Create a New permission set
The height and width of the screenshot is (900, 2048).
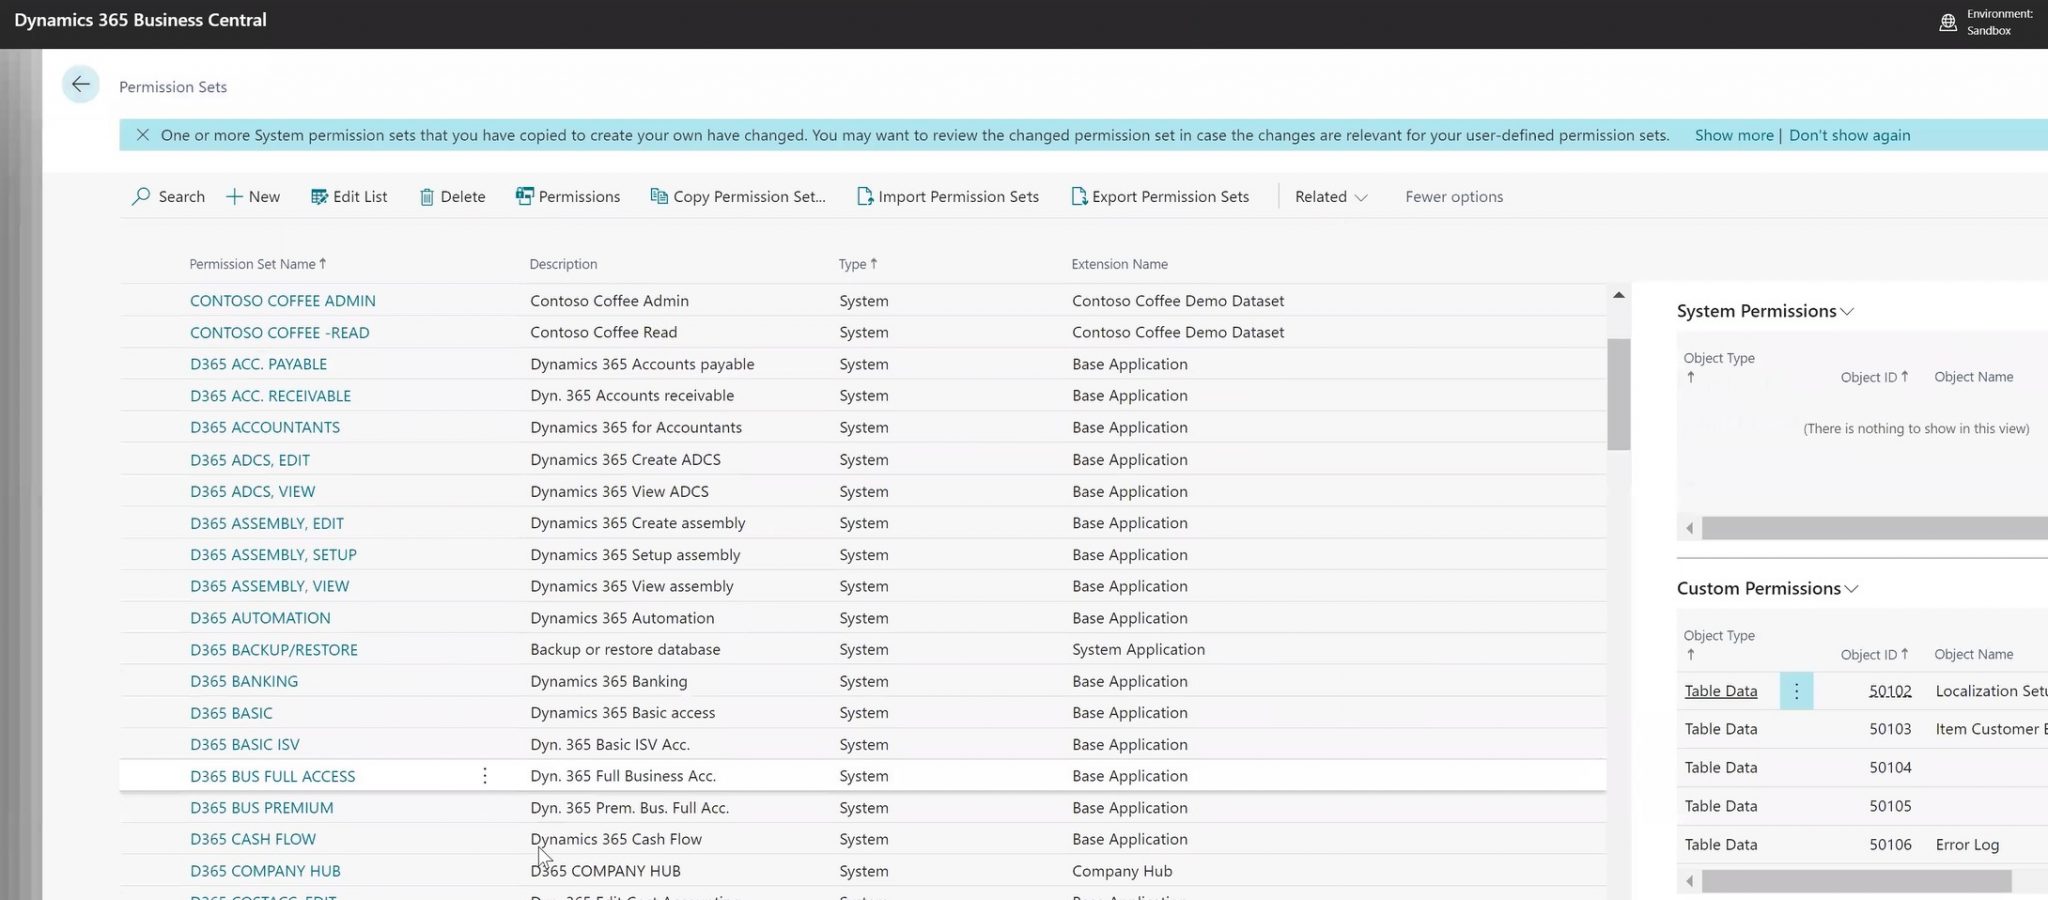[x=253, y=197]
